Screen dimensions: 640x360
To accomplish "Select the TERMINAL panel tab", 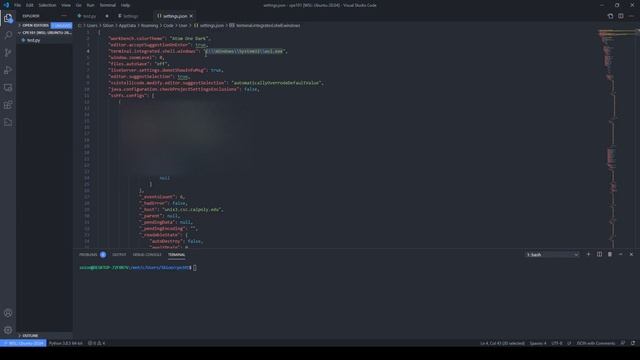I will click(x=177, y=254).
